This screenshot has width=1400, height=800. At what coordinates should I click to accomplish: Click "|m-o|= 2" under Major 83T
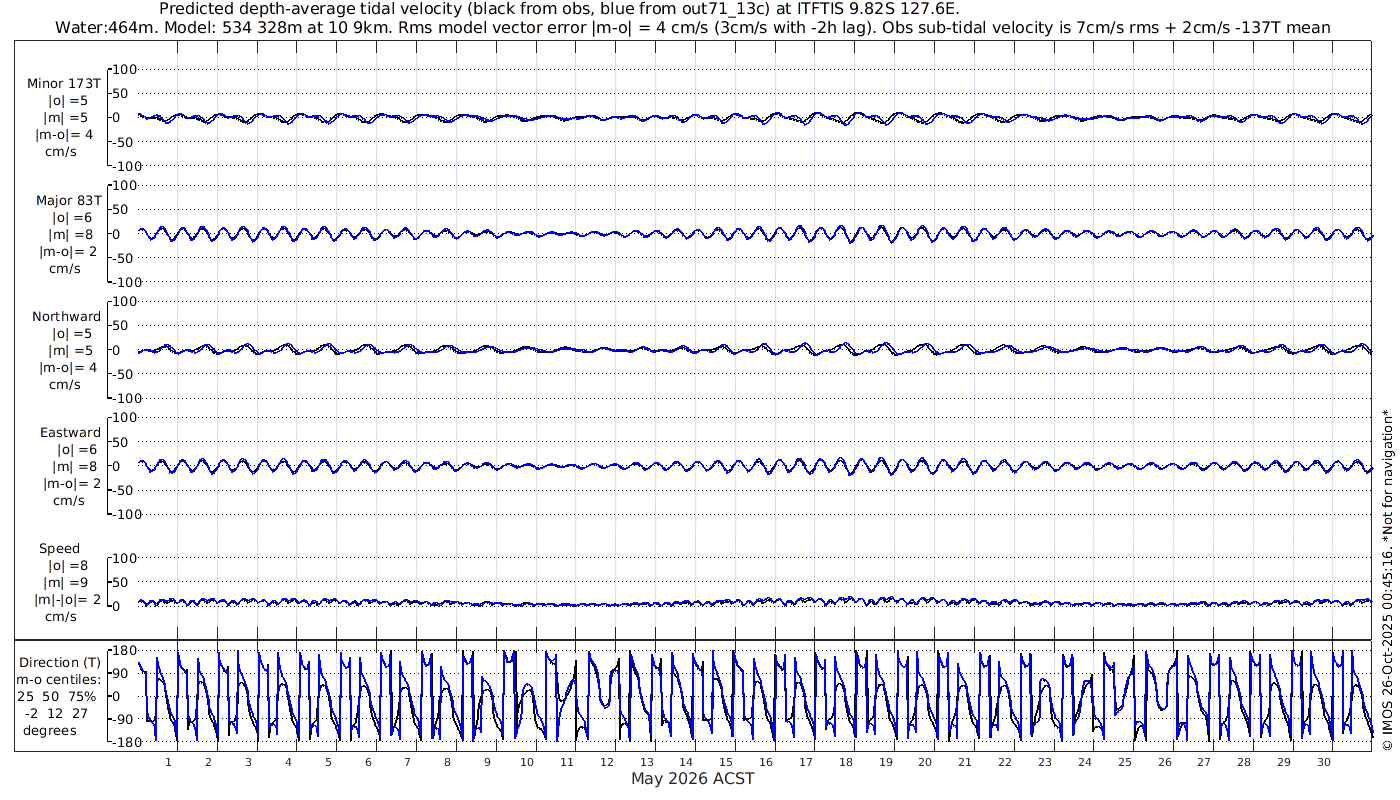coord(67,251)
